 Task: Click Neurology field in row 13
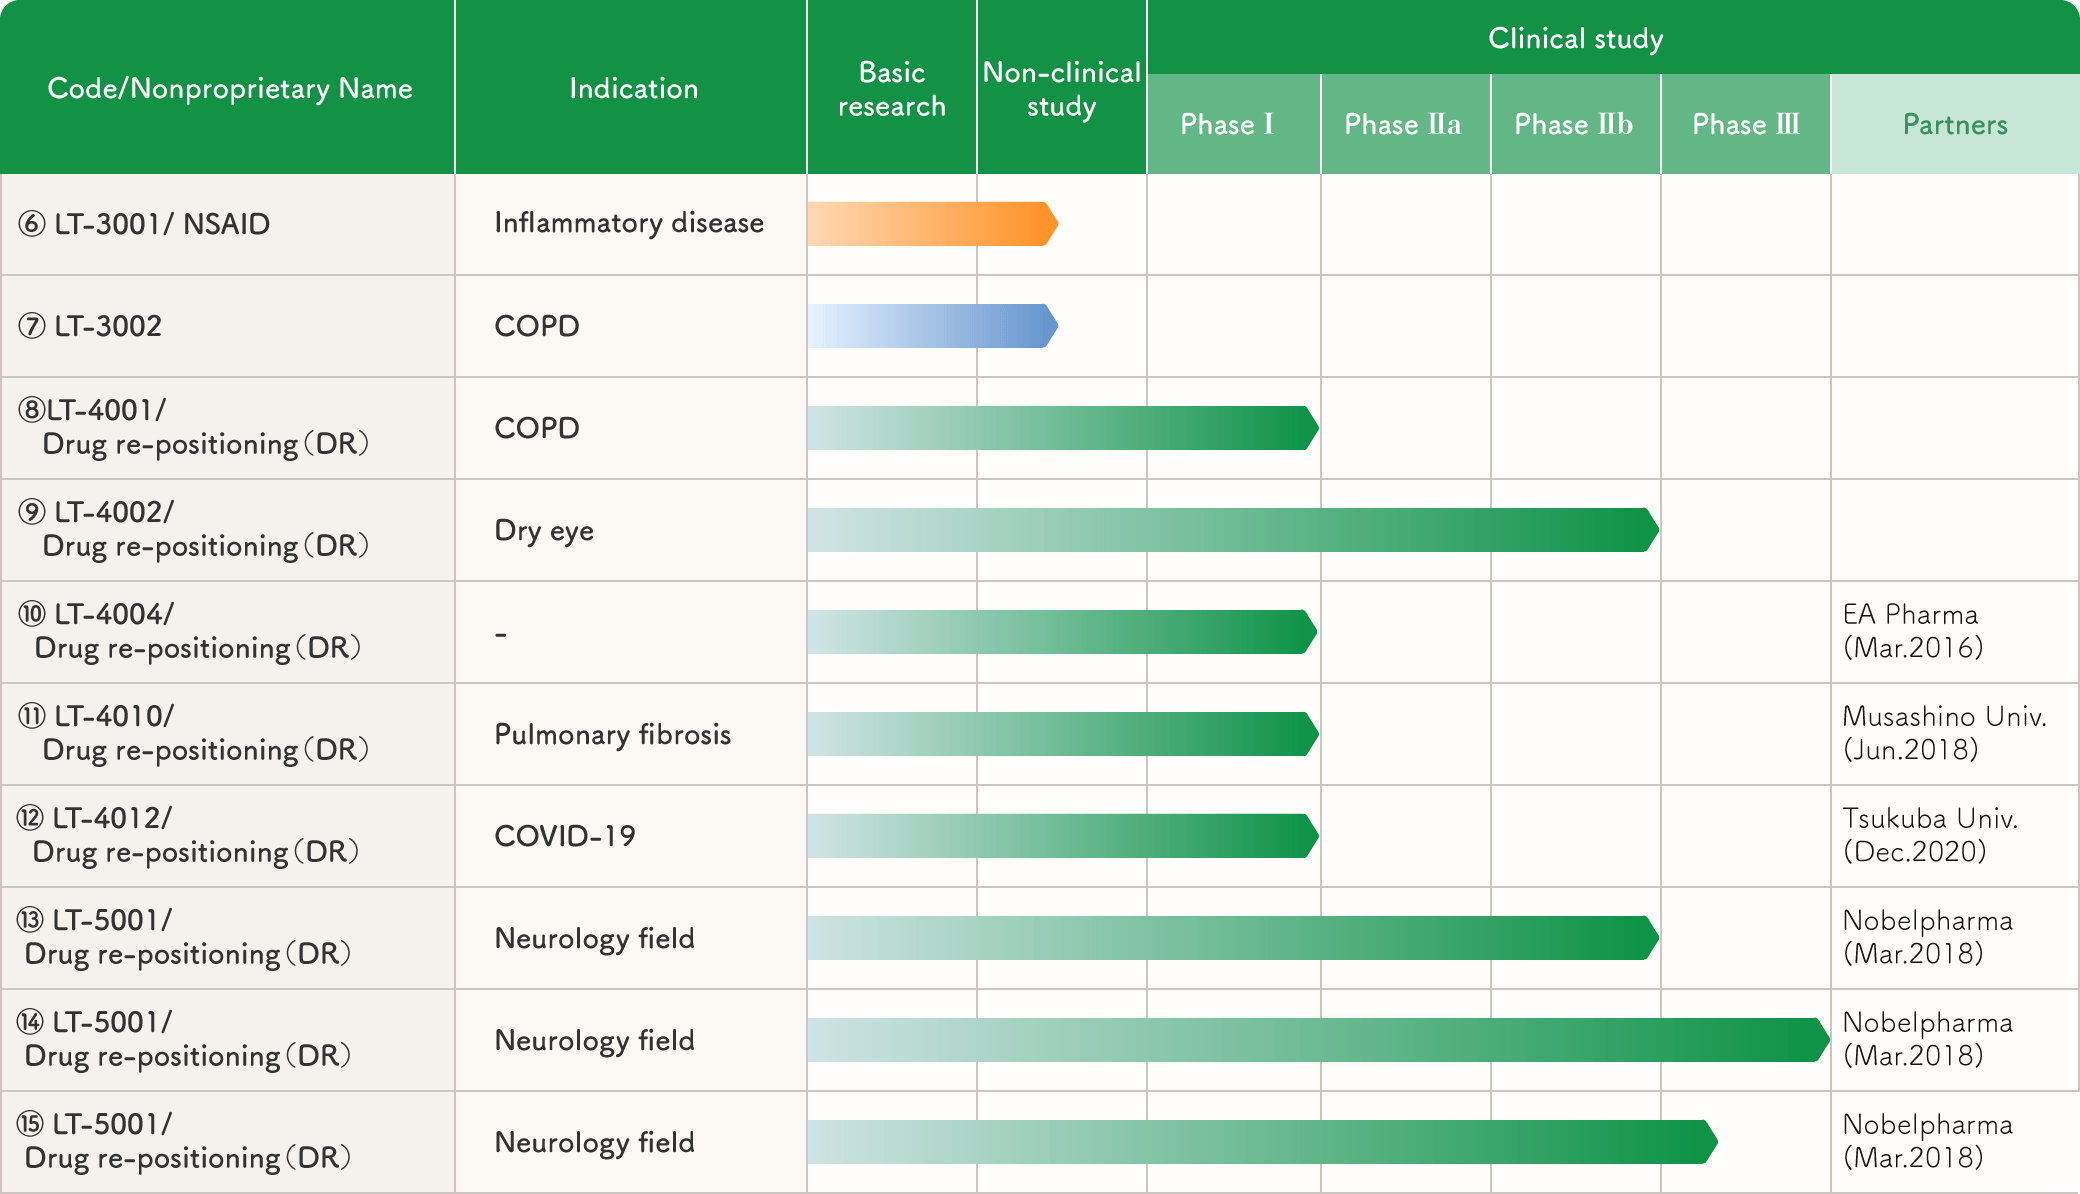tap(594, 939)
